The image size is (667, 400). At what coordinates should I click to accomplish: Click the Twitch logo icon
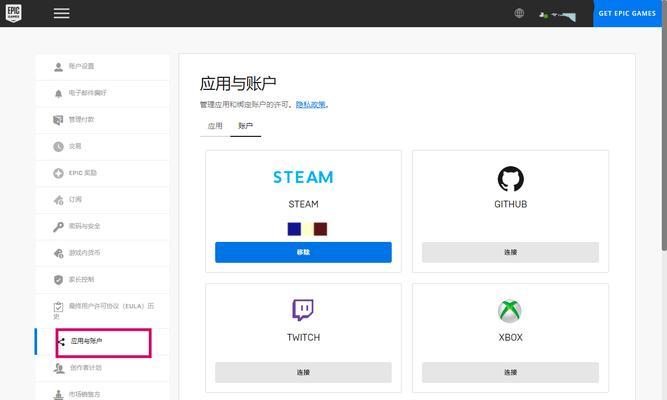(x=303, y=310)
